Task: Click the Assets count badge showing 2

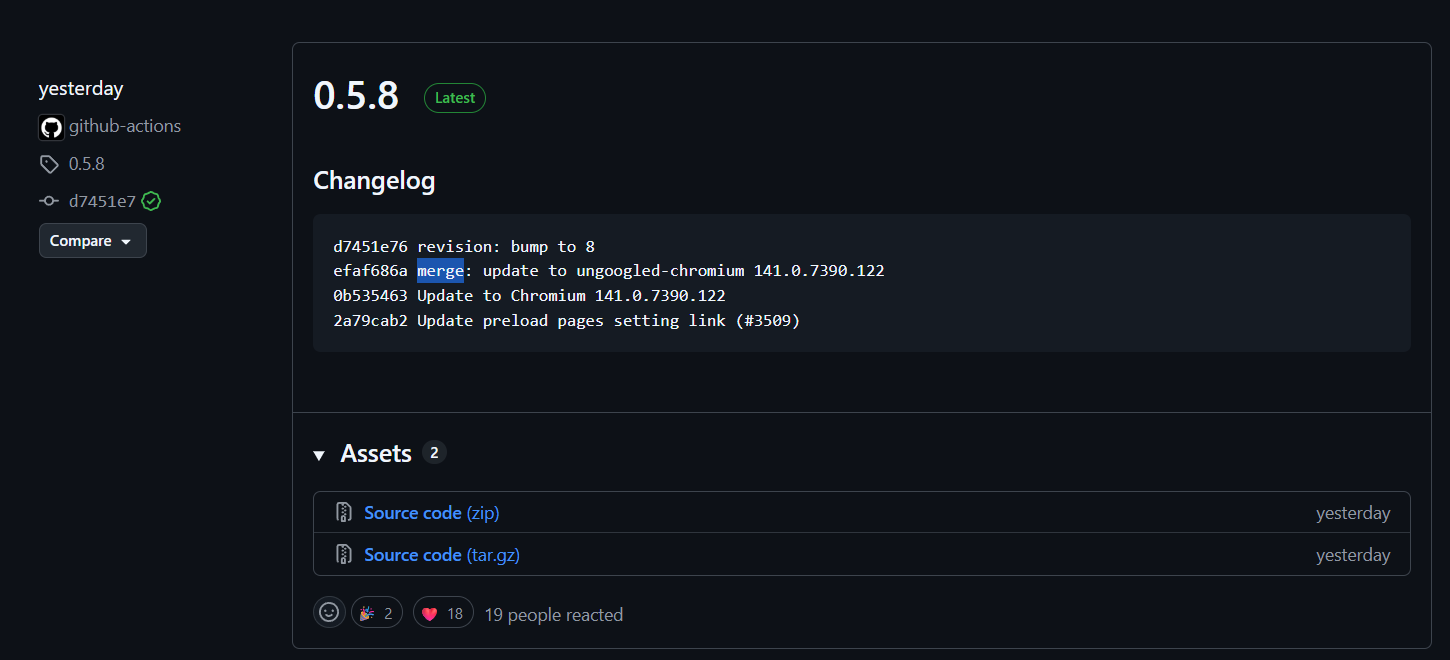Action: (434, 453)
